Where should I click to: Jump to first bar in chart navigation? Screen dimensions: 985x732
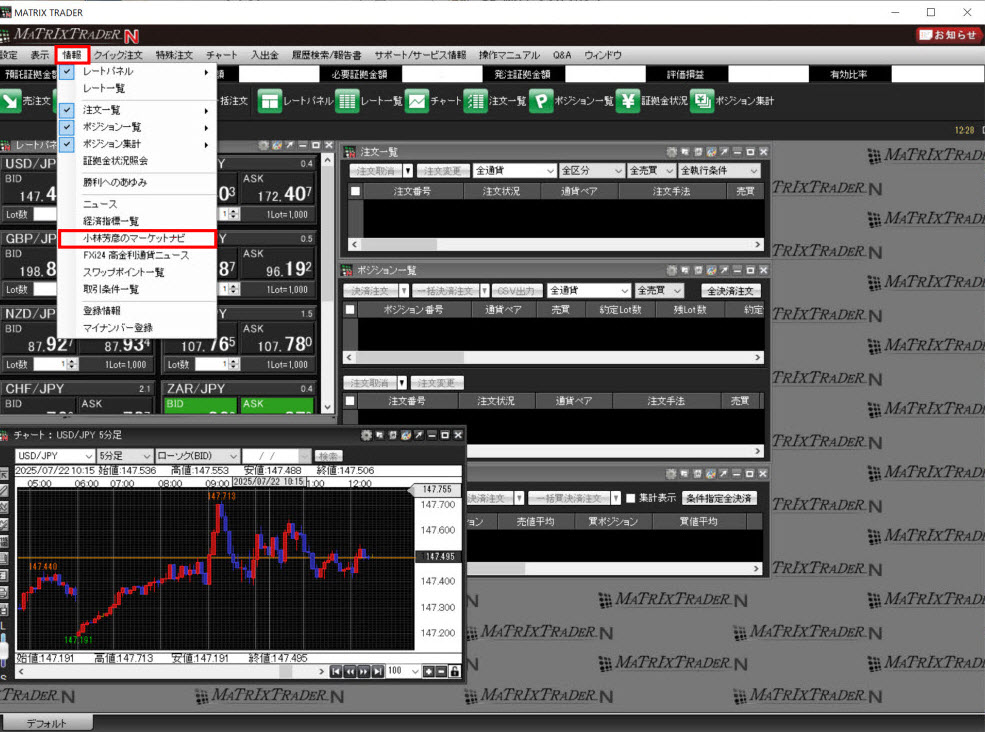(336, 672)
